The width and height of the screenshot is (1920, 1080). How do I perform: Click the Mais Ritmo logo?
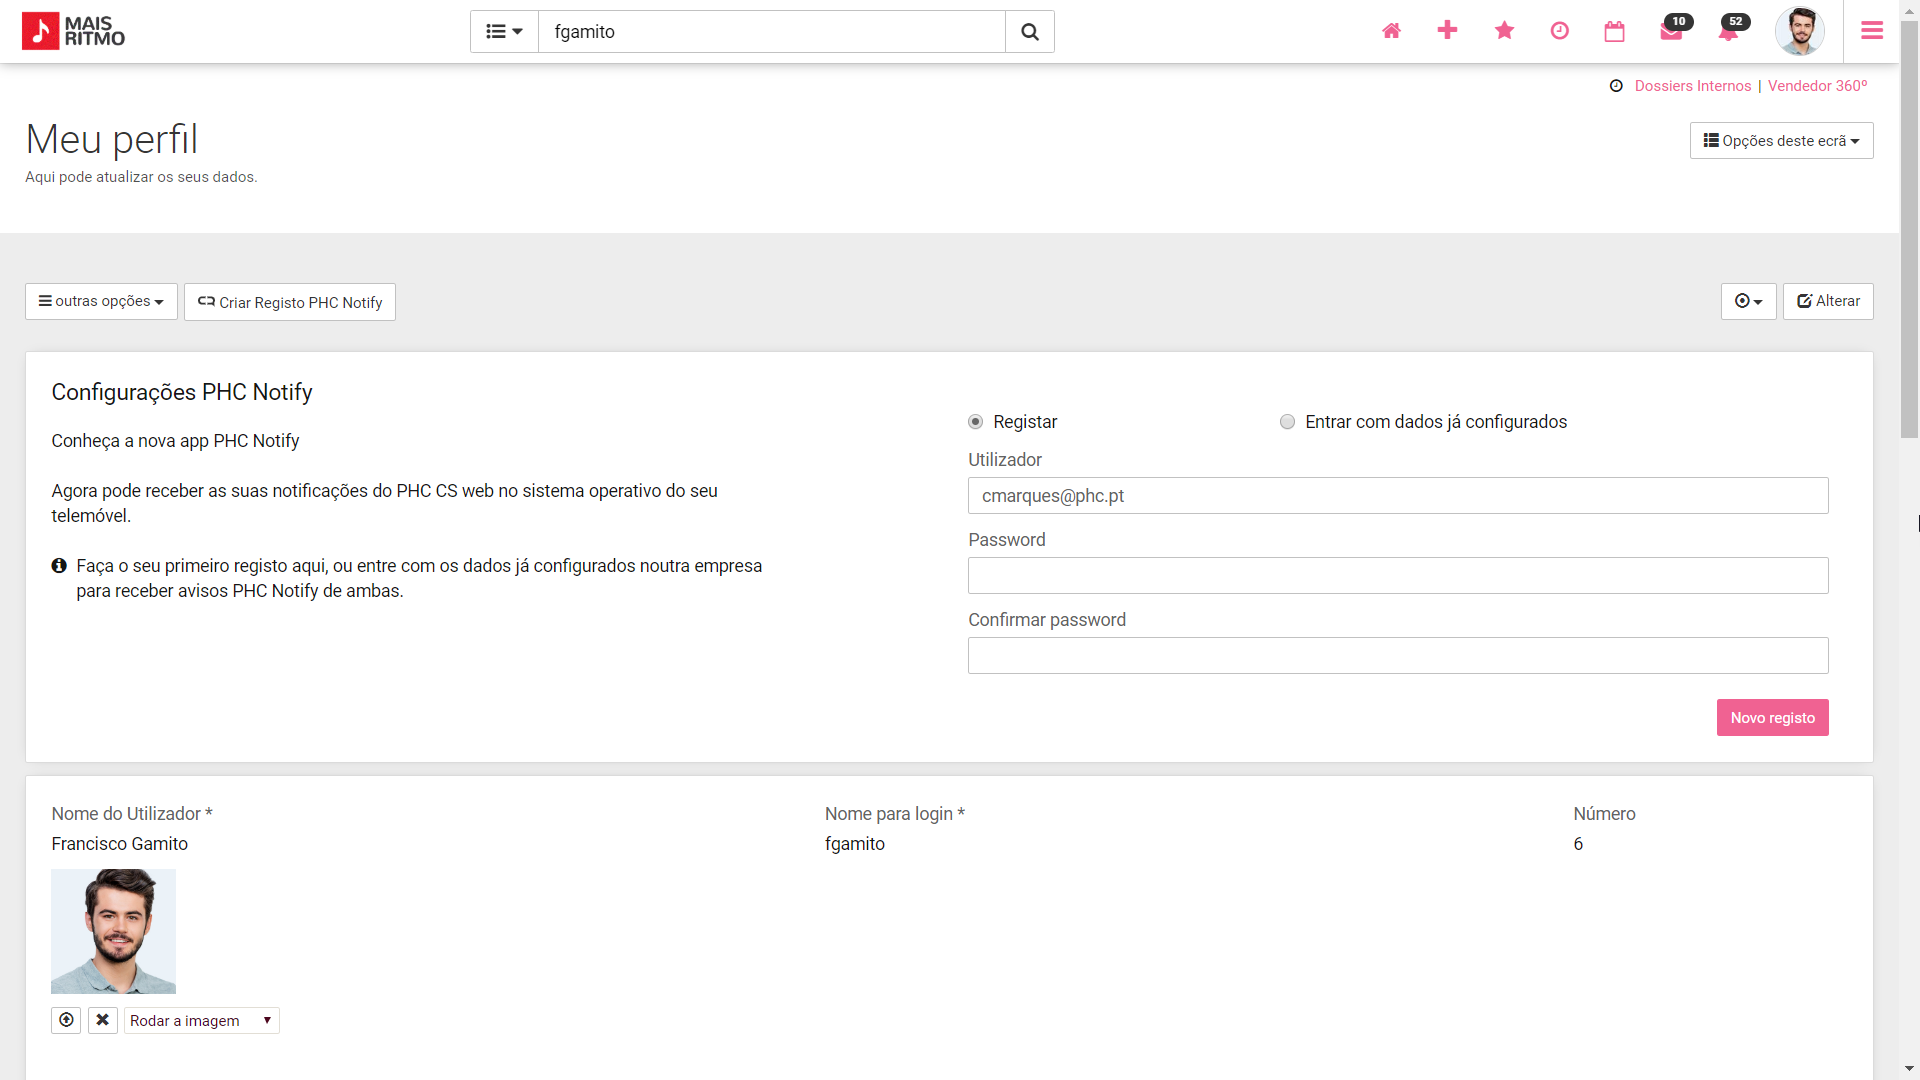(x=73, y=31)
